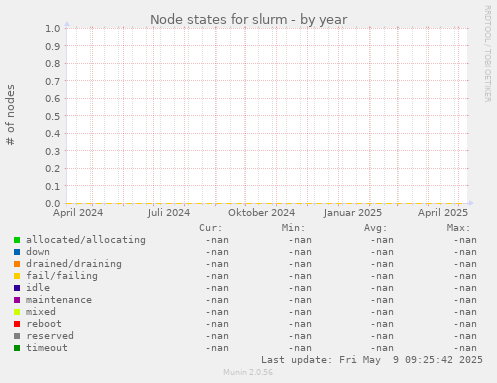Click the Min value for maintenance
Screen dimensions: 497x383
click(300, 300)
